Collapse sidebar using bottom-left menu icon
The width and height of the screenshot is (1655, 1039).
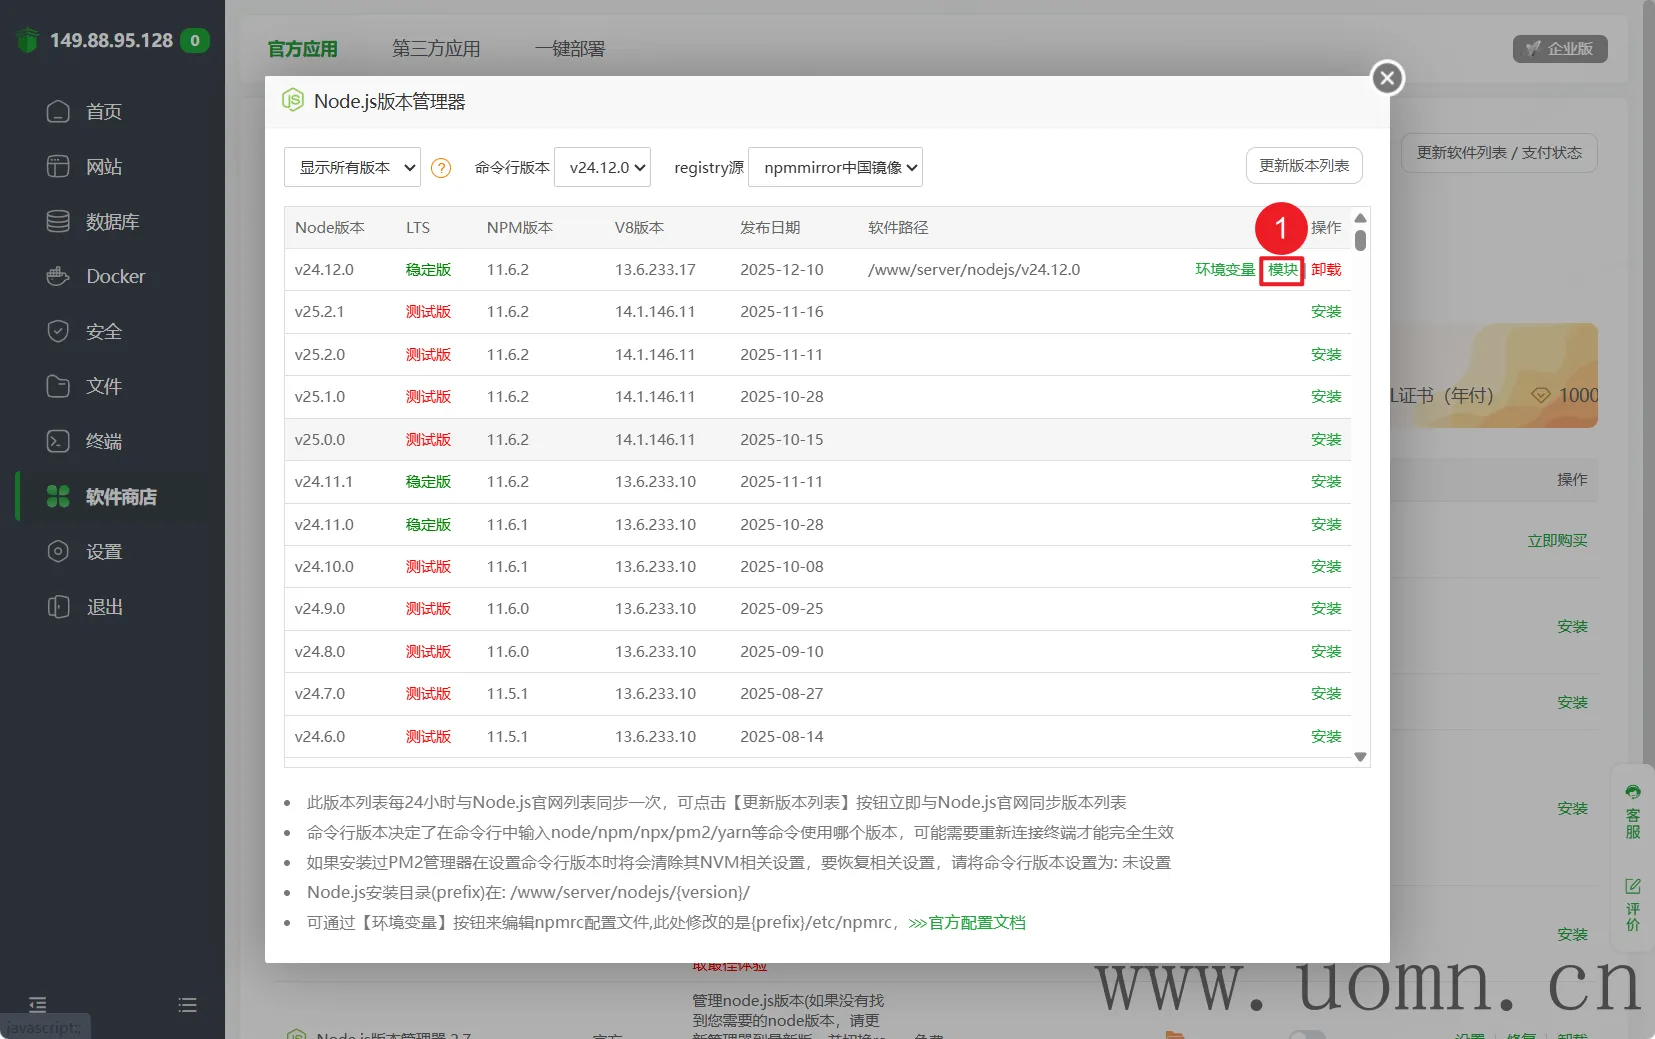tap(38, 1004)
